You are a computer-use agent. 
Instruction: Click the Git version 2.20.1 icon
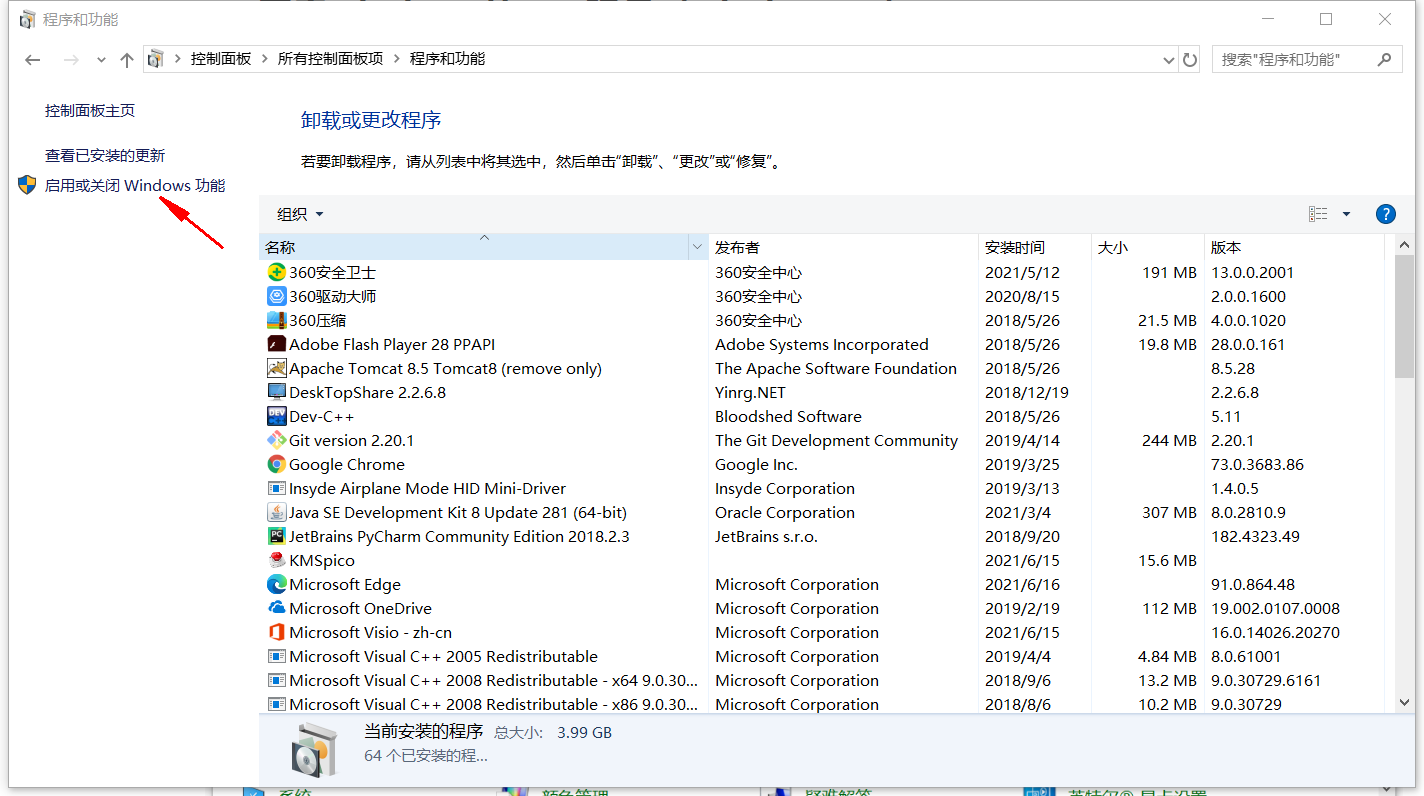click(277, 440)
